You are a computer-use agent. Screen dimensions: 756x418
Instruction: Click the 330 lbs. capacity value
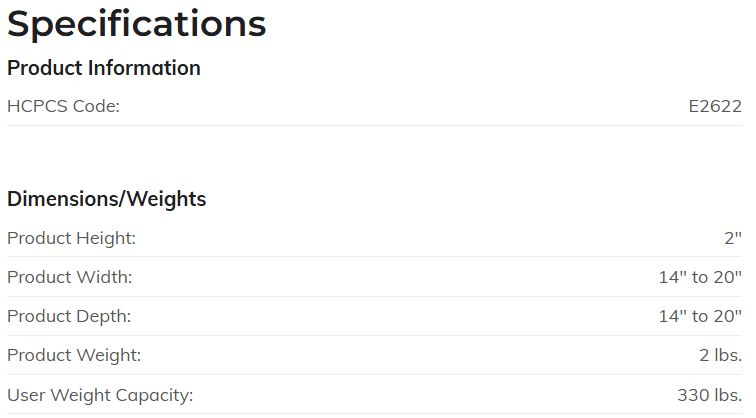point(709,395)
